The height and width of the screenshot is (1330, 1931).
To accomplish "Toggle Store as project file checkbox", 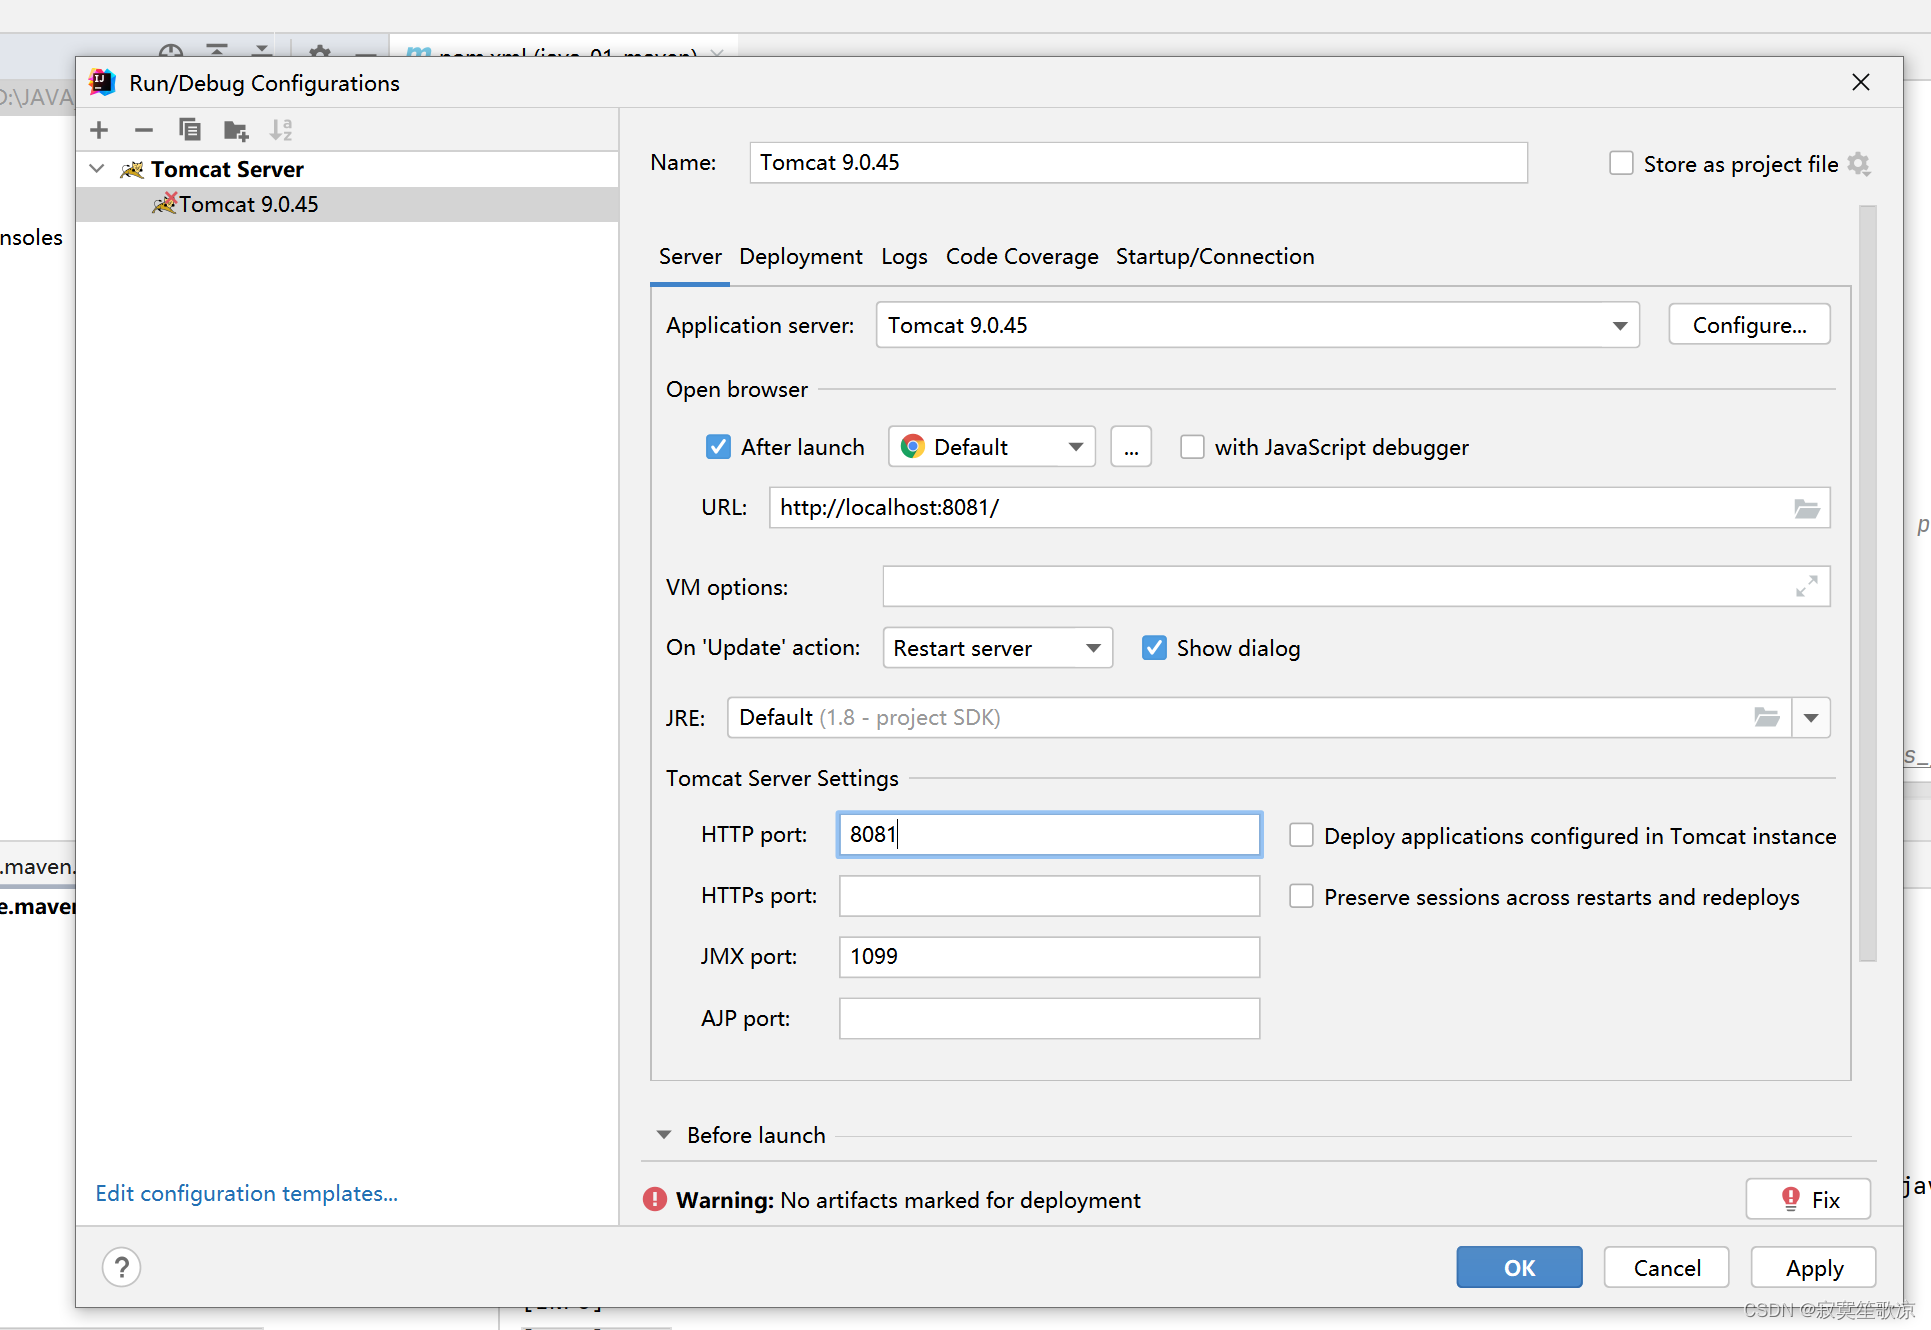I will pyautogui.click(x=1621, y=163).
